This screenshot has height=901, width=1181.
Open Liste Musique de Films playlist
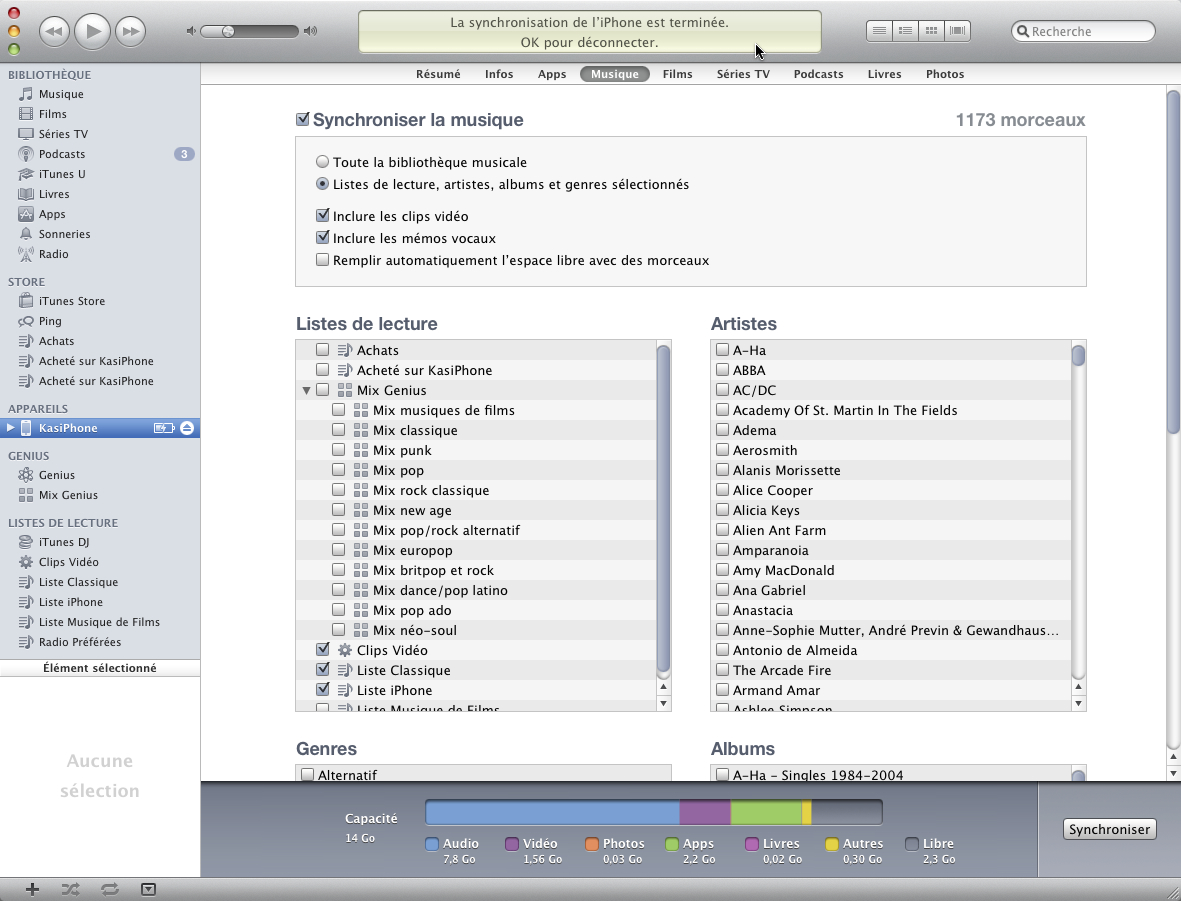(x=99, y=622)
